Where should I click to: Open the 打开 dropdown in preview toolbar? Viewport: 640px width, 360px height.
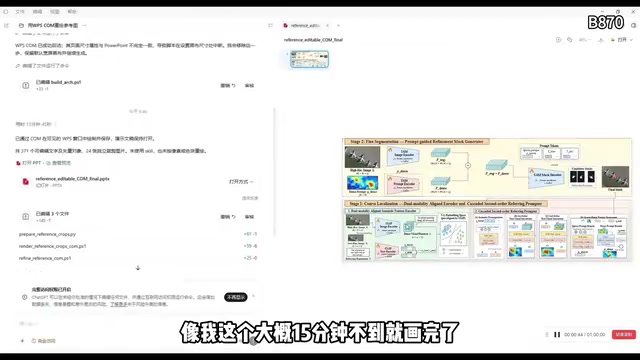(x=622, y=40)
